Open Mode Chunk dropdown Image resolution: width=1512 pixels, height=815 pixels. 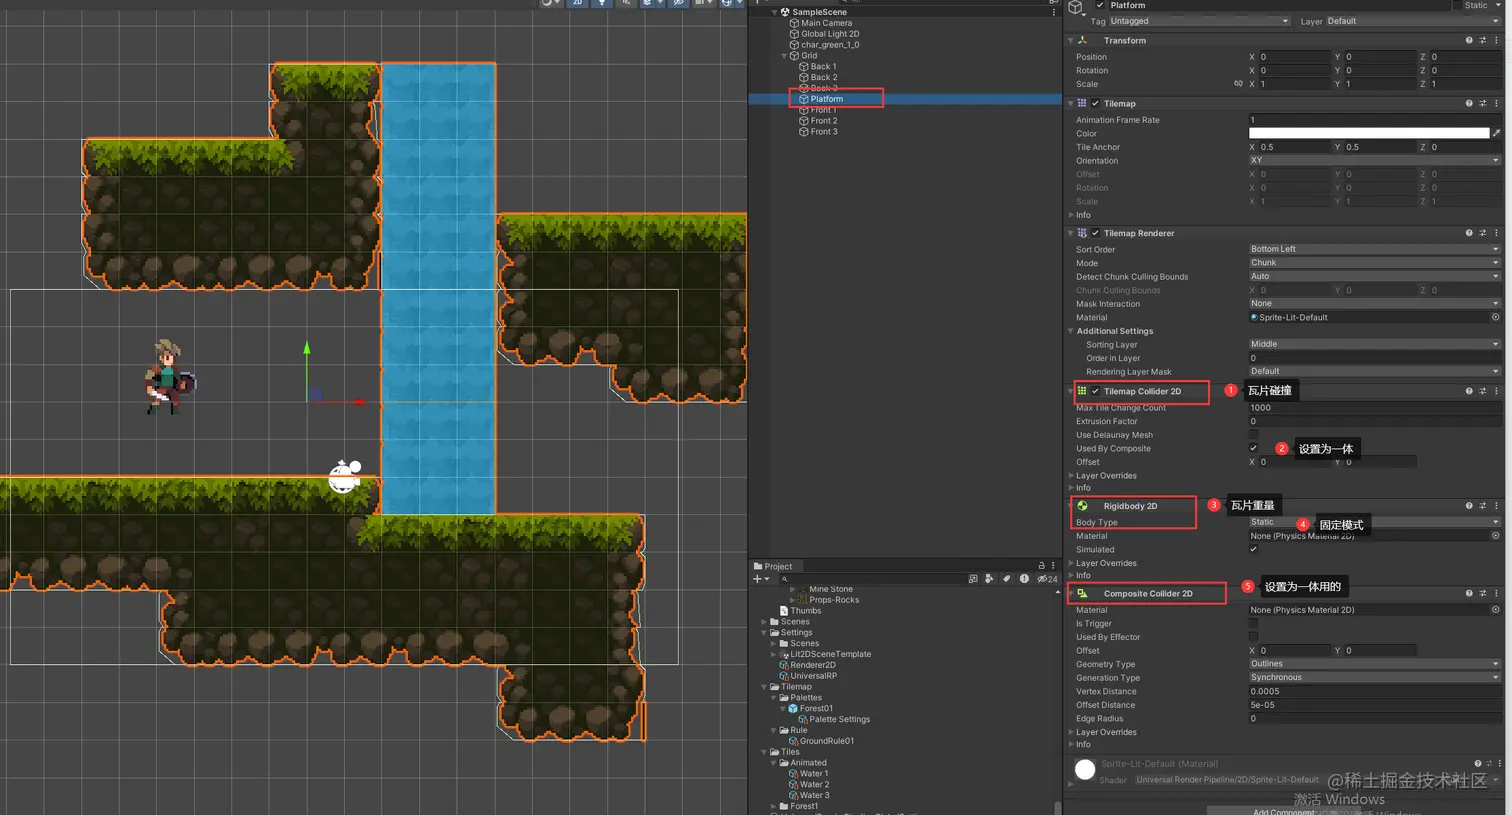(1375, 263)
